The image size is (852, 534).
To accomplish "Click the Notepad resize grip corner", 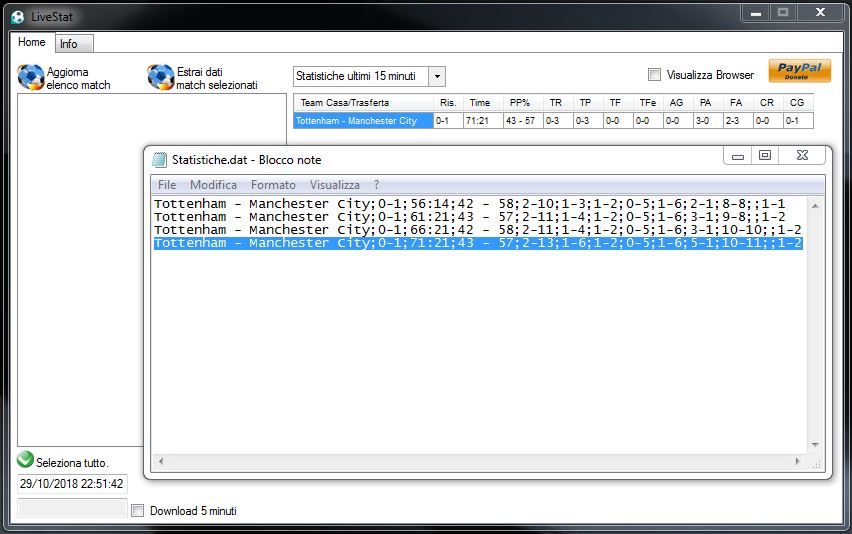I will tap(816, 463).
